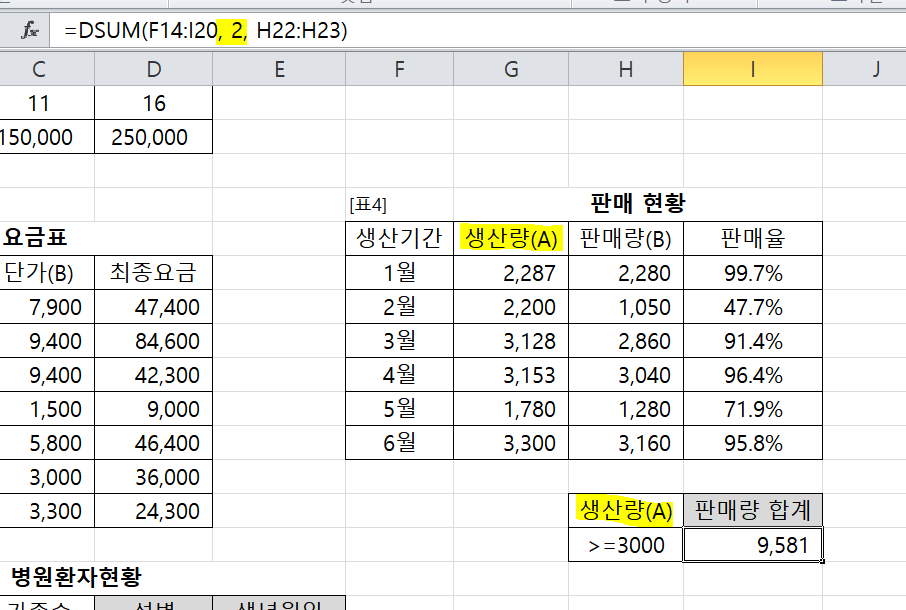This screenshot has height=610, width=906.
Task: Select the 생산기간 header cell in 표4
Action: coord(399,238)
